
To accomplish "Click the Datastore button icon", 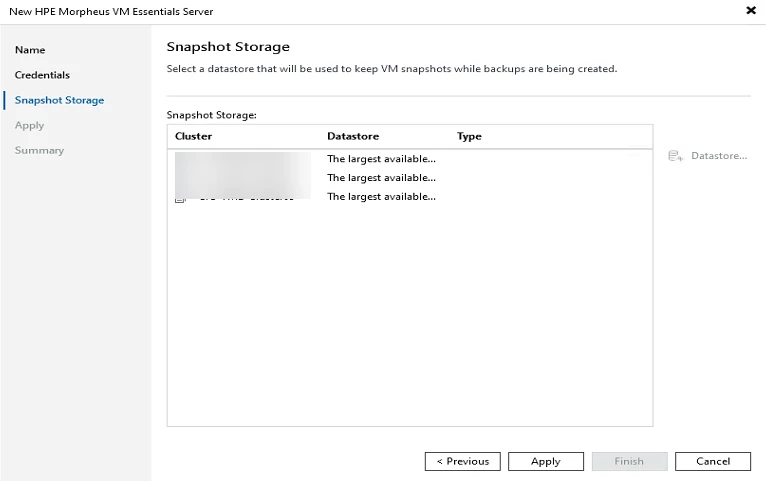I will click(x=675, y=156).
